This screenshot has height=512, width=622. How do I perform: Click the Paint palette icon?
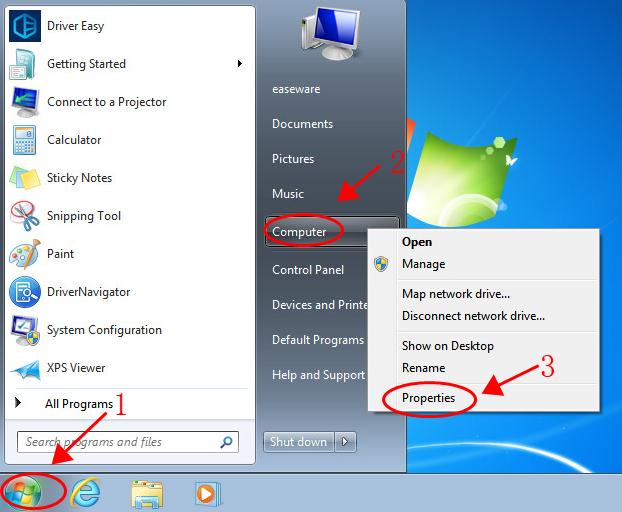[x=25, y=254]
